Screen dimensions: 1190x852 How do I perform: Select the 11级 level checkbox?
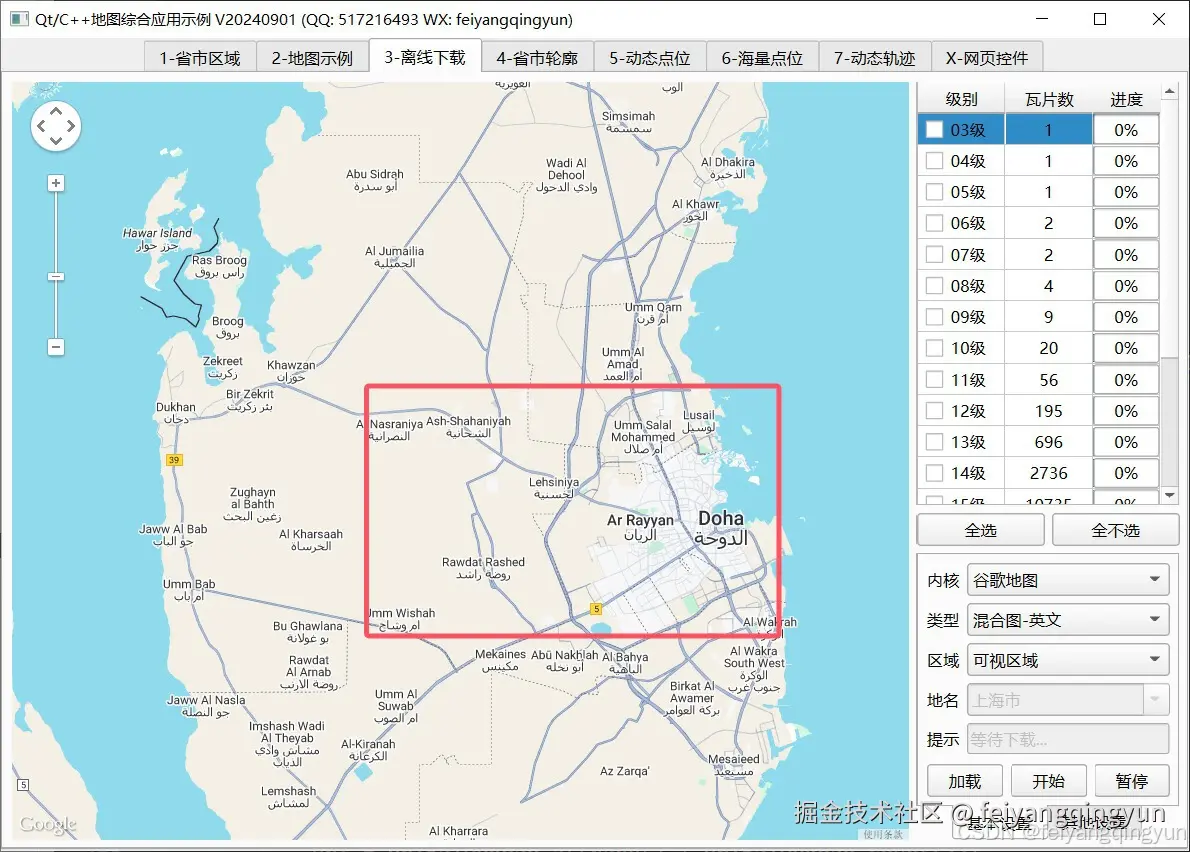[934, 379]
